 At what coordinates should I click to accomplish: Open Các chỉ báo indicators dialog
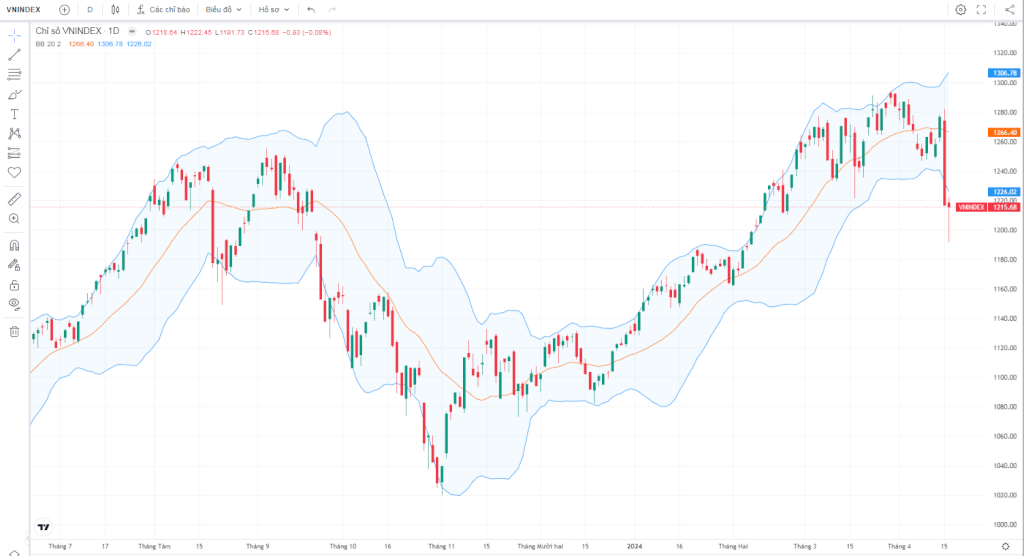pos(164,10)
